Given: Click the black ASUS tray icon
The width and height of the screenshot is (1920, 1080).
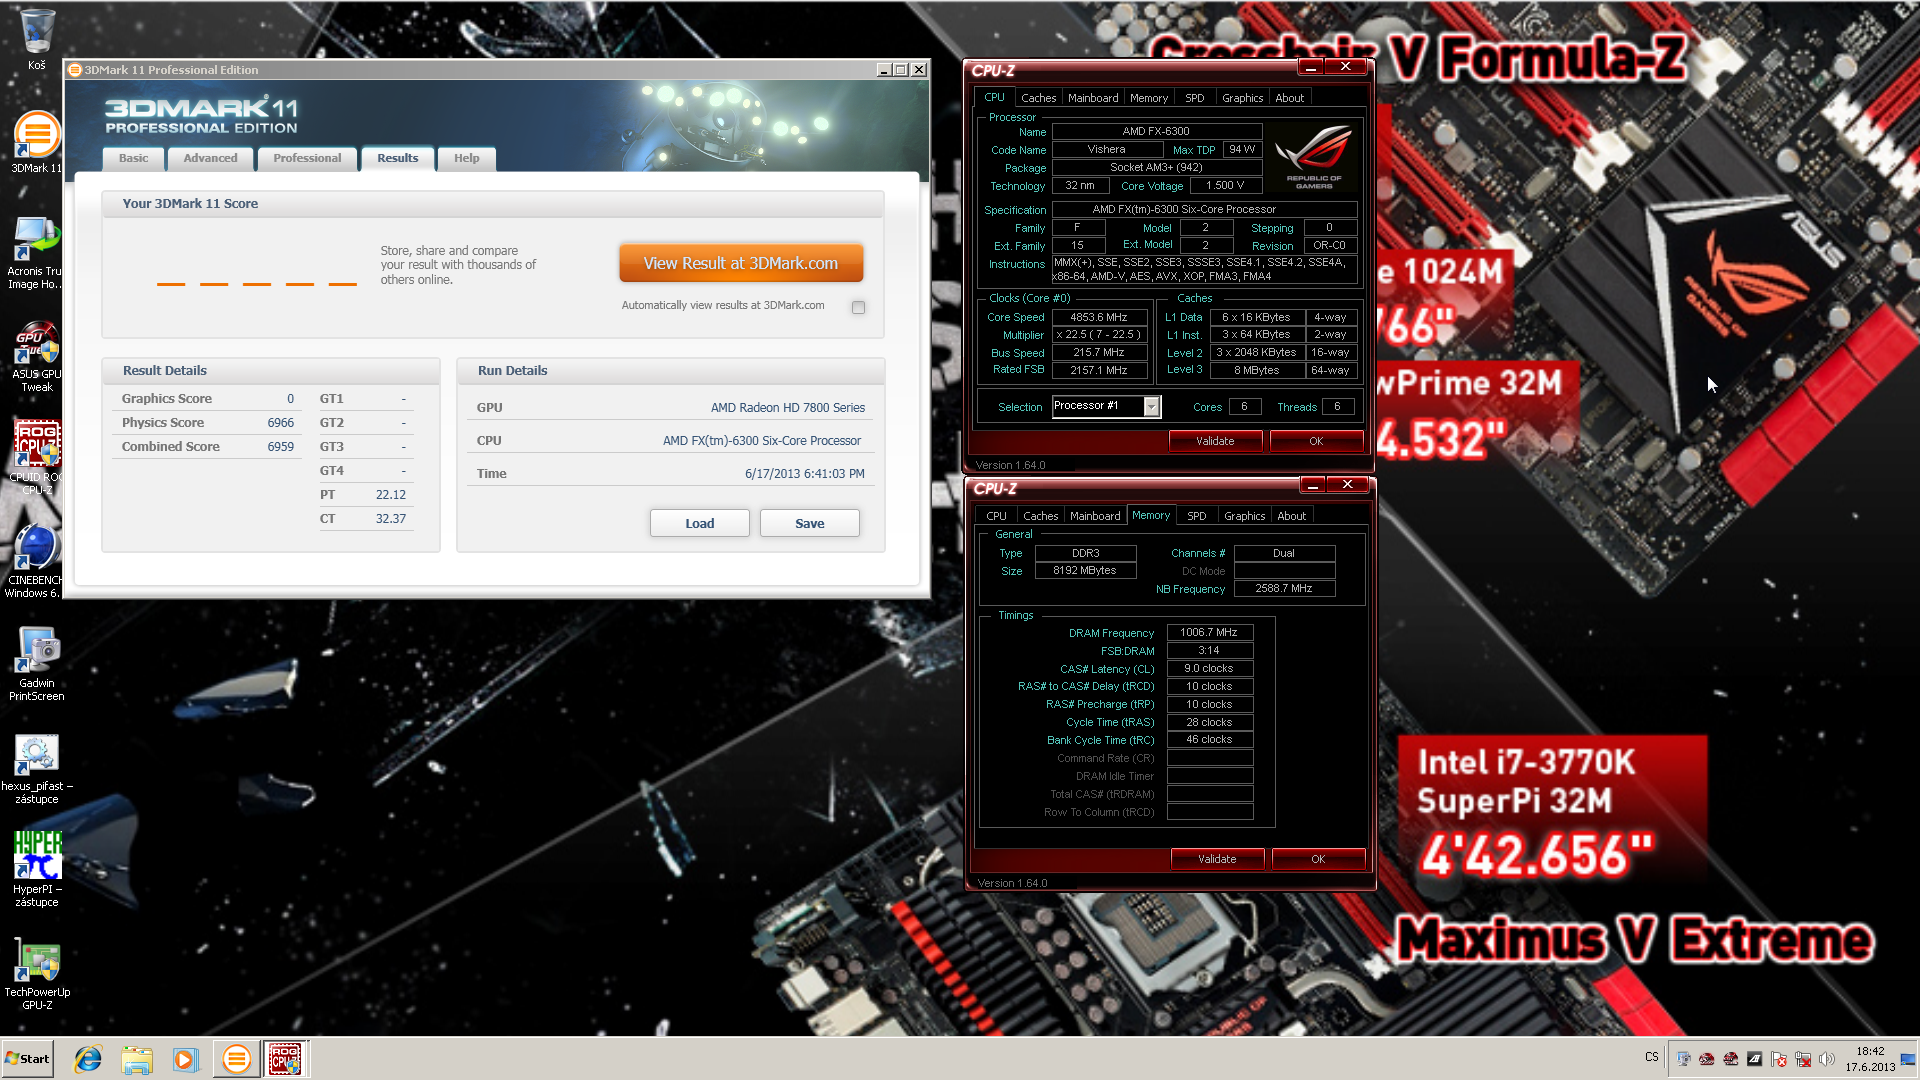Looking at the screenshot, I should coord(1755,1059).
